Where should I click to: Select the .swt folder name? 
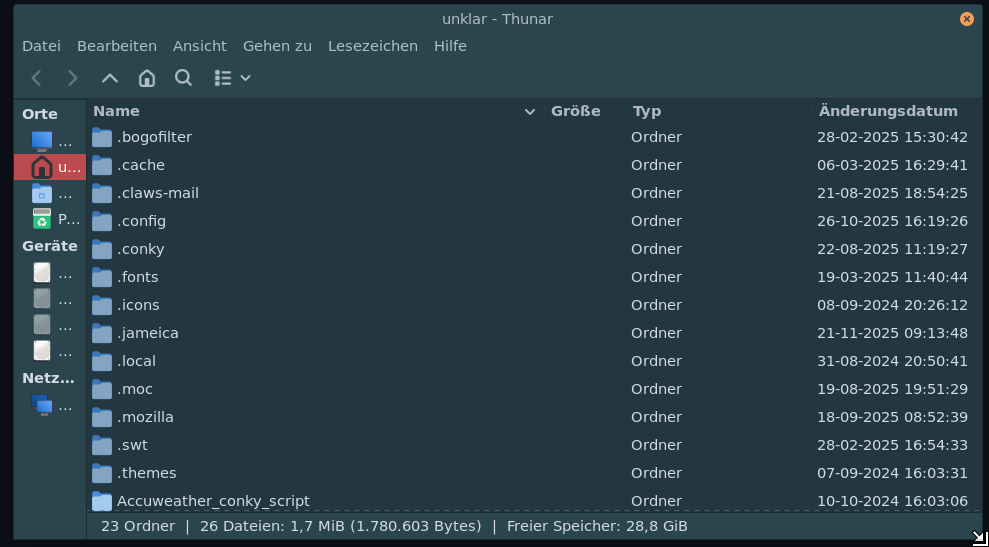132,445
